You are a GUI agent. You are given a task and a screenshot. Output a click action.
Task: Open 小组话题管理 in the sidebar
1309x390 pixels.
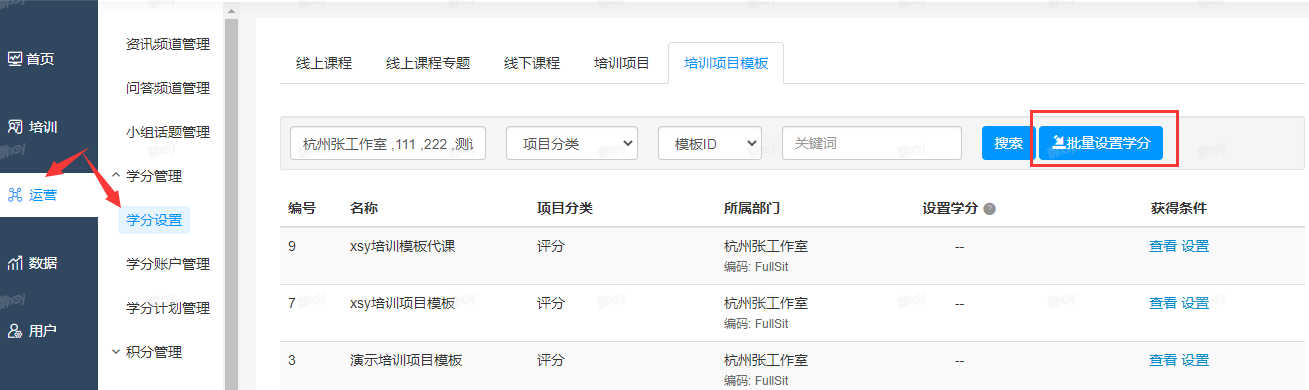[167, 132]
